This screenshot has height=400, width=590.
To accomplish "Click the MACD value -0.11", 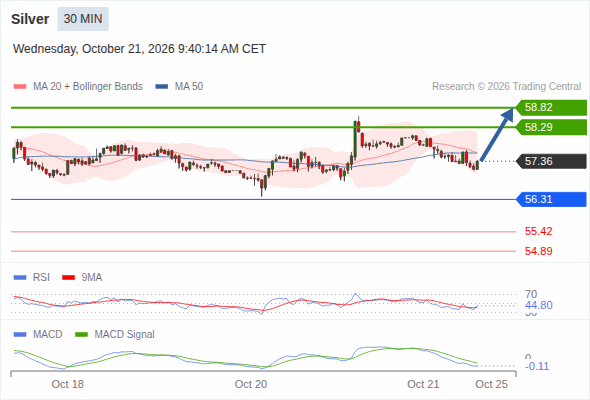I will (537, 366).
